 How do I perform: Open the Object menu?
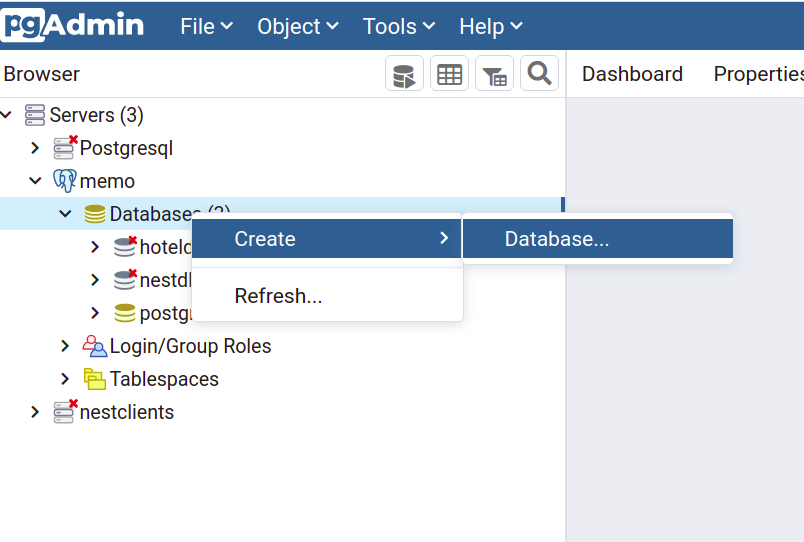(298, 26)
